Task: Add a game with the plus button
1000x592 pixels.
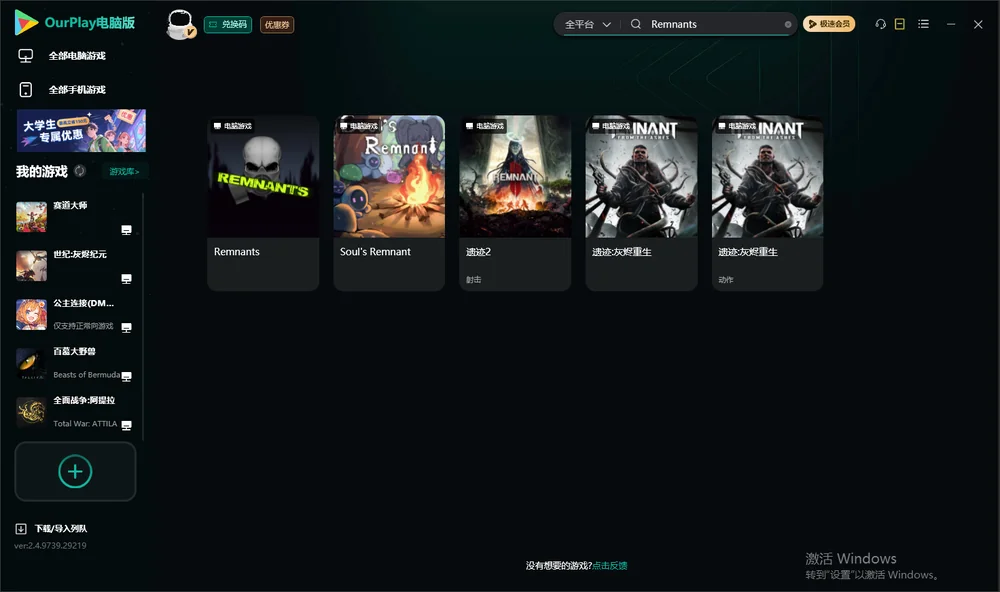Action: pos(75,471)
